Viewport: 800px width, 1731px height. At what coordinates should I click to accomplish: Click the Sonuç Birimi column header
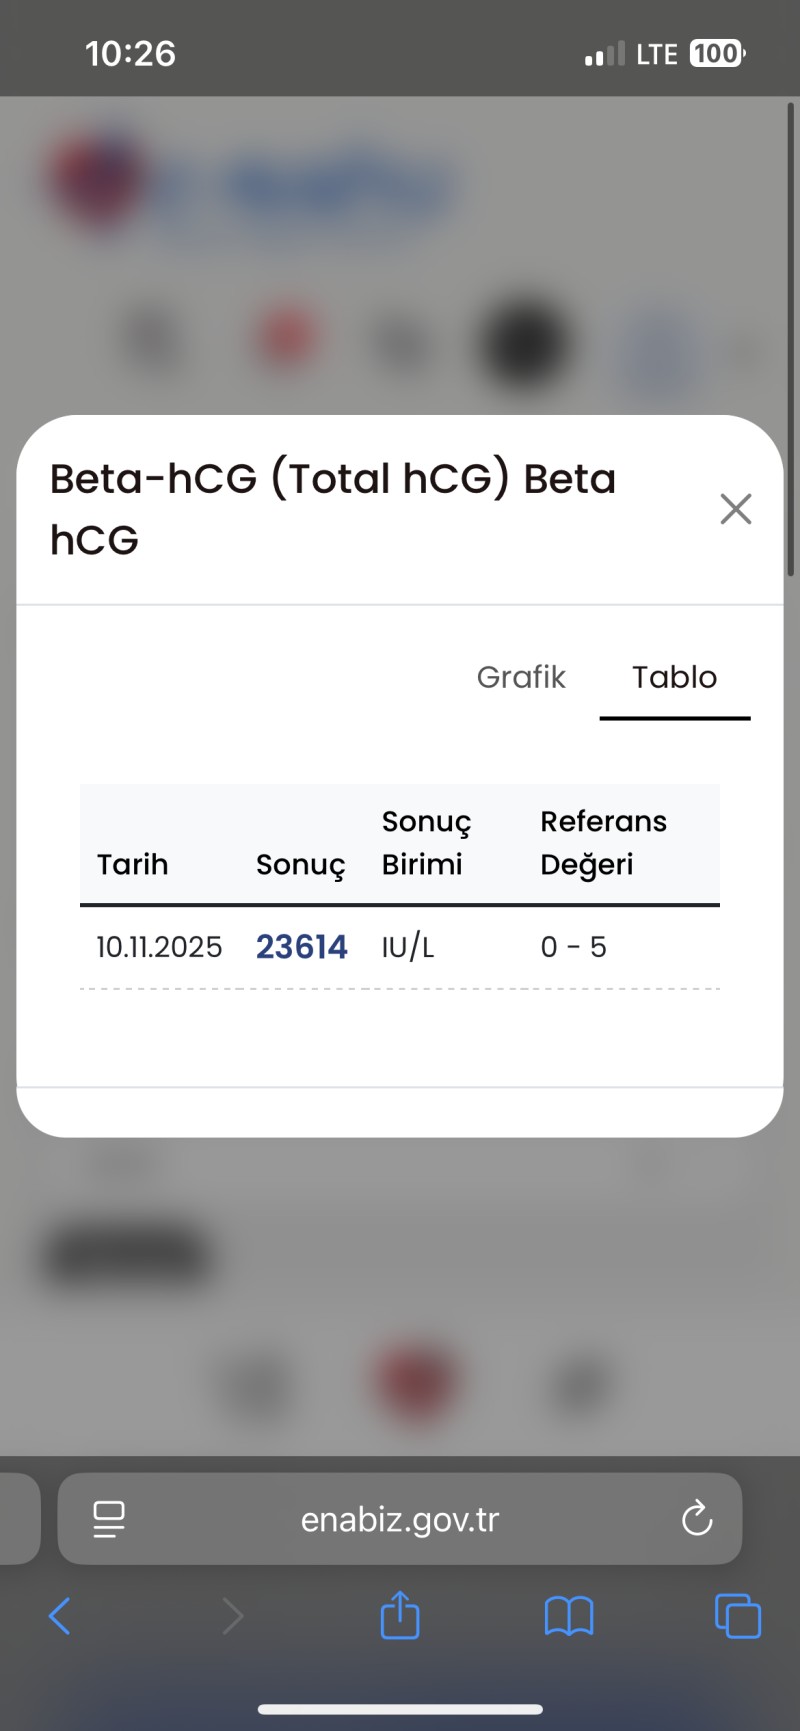426,843
